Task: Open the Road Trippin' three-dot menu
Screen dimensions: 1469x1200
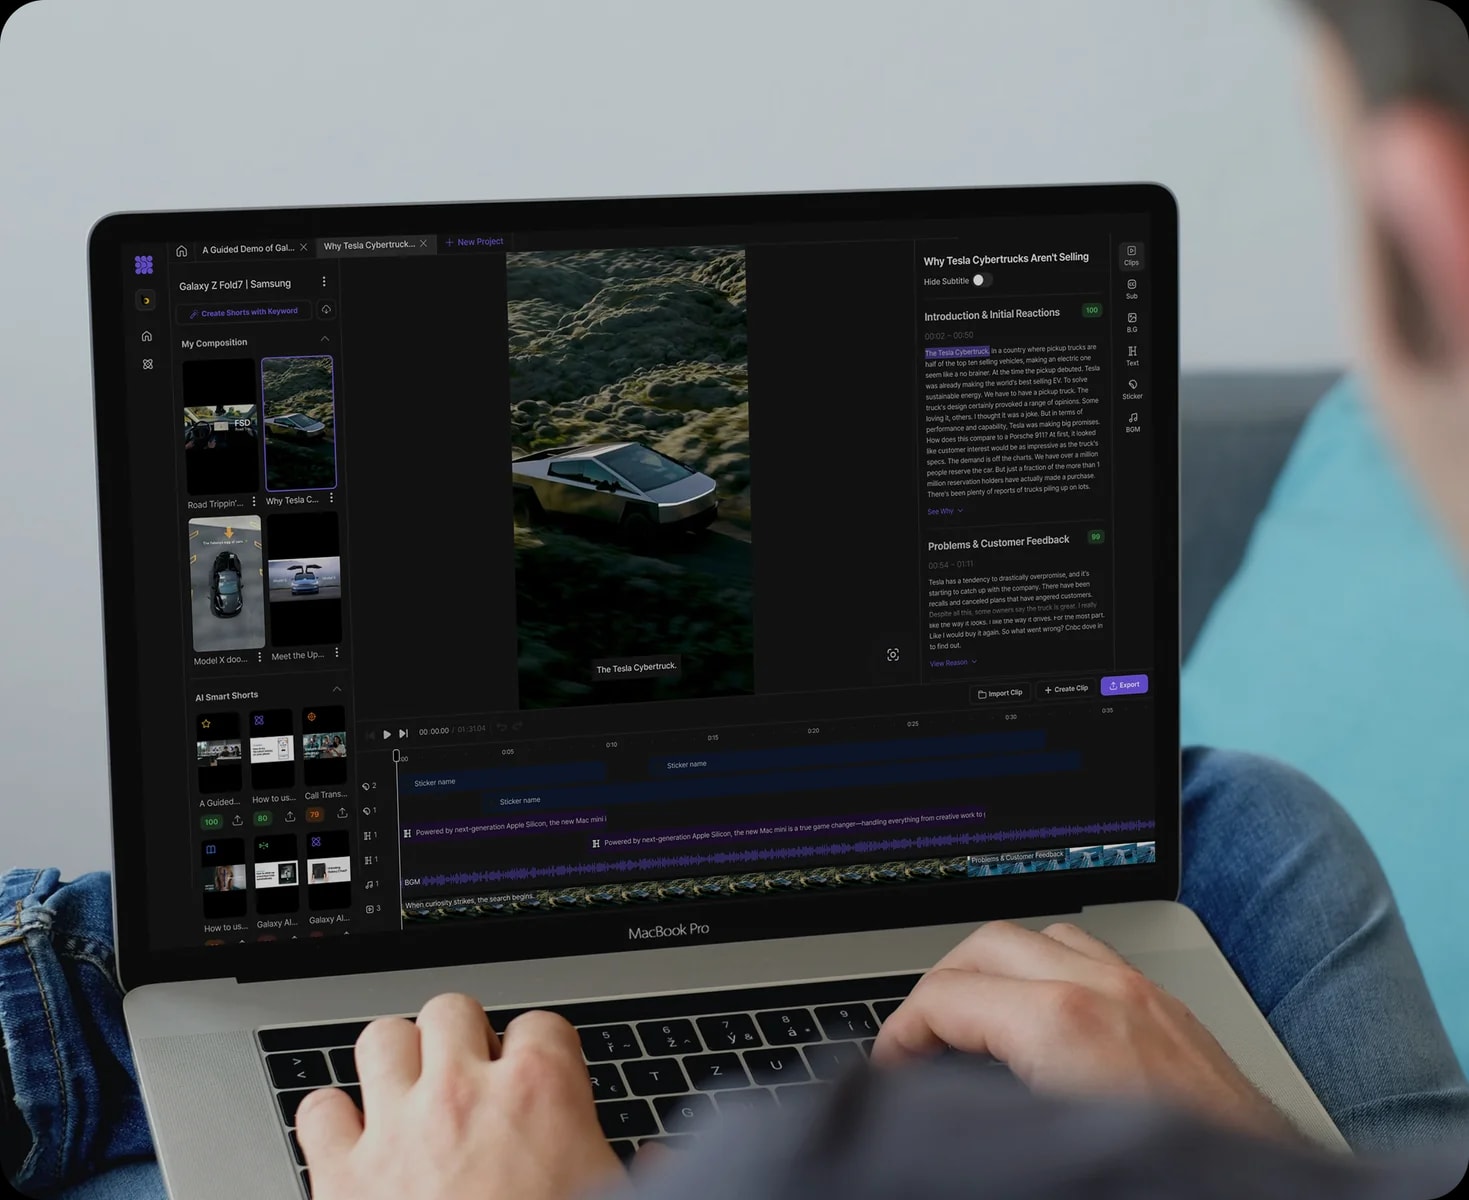Action: [254, 502]
